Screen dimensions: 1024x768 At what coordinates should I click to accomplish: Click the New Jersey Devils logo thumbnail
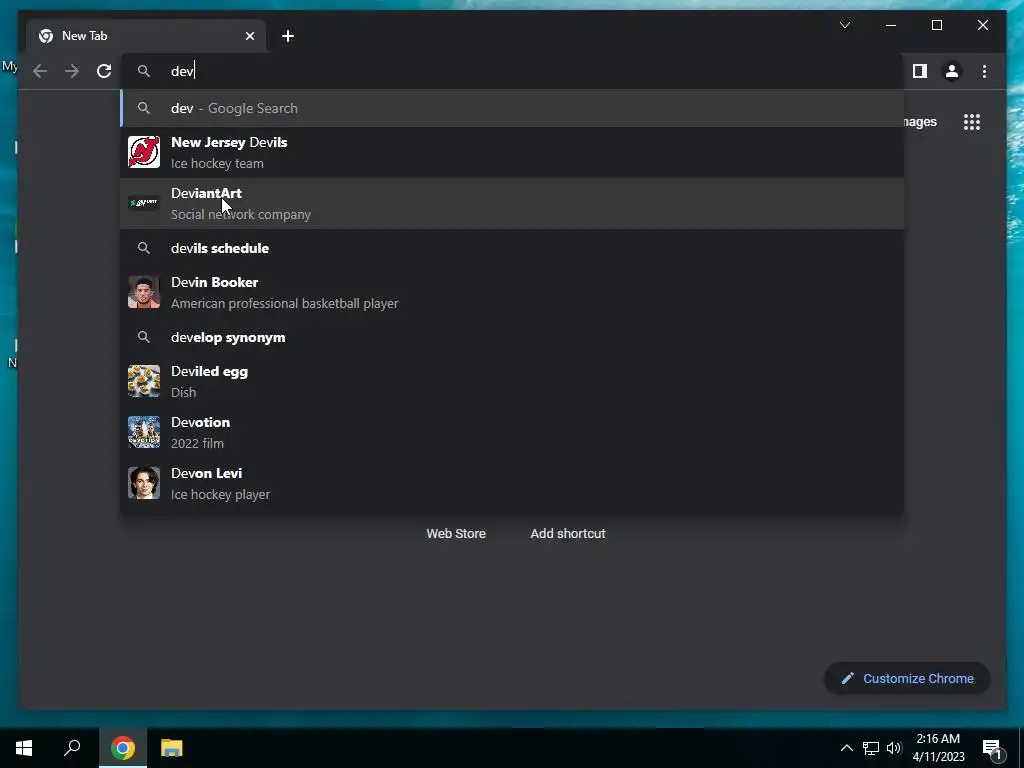pos(144,152)
